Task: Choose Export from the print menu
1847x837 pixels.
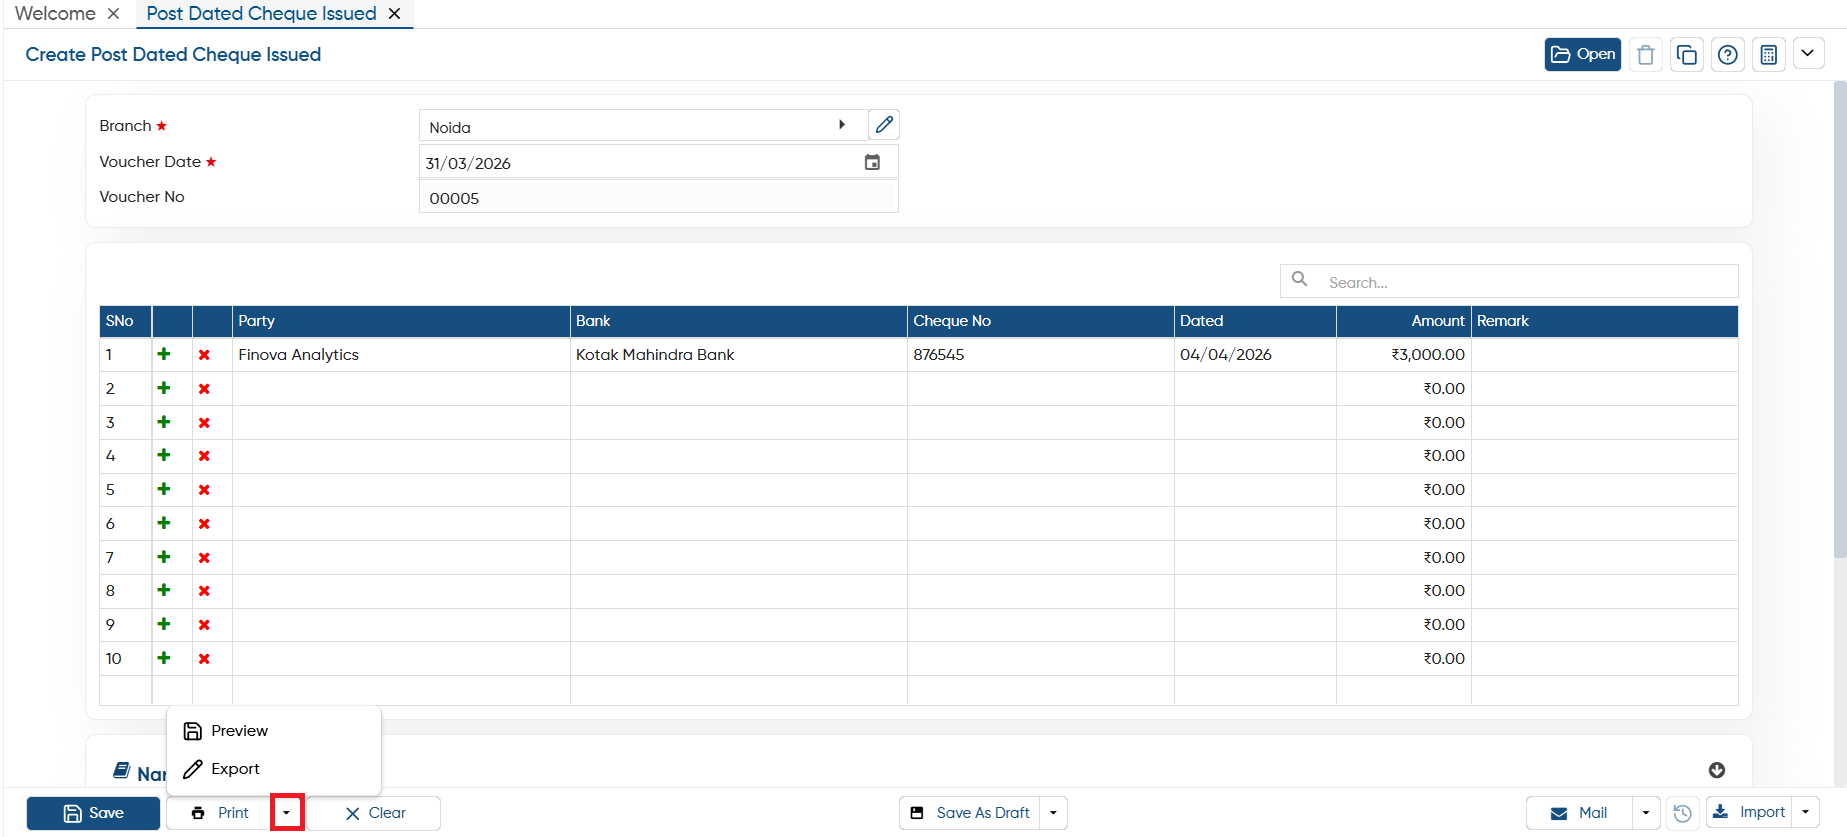Action: click(x=274, y=769)
